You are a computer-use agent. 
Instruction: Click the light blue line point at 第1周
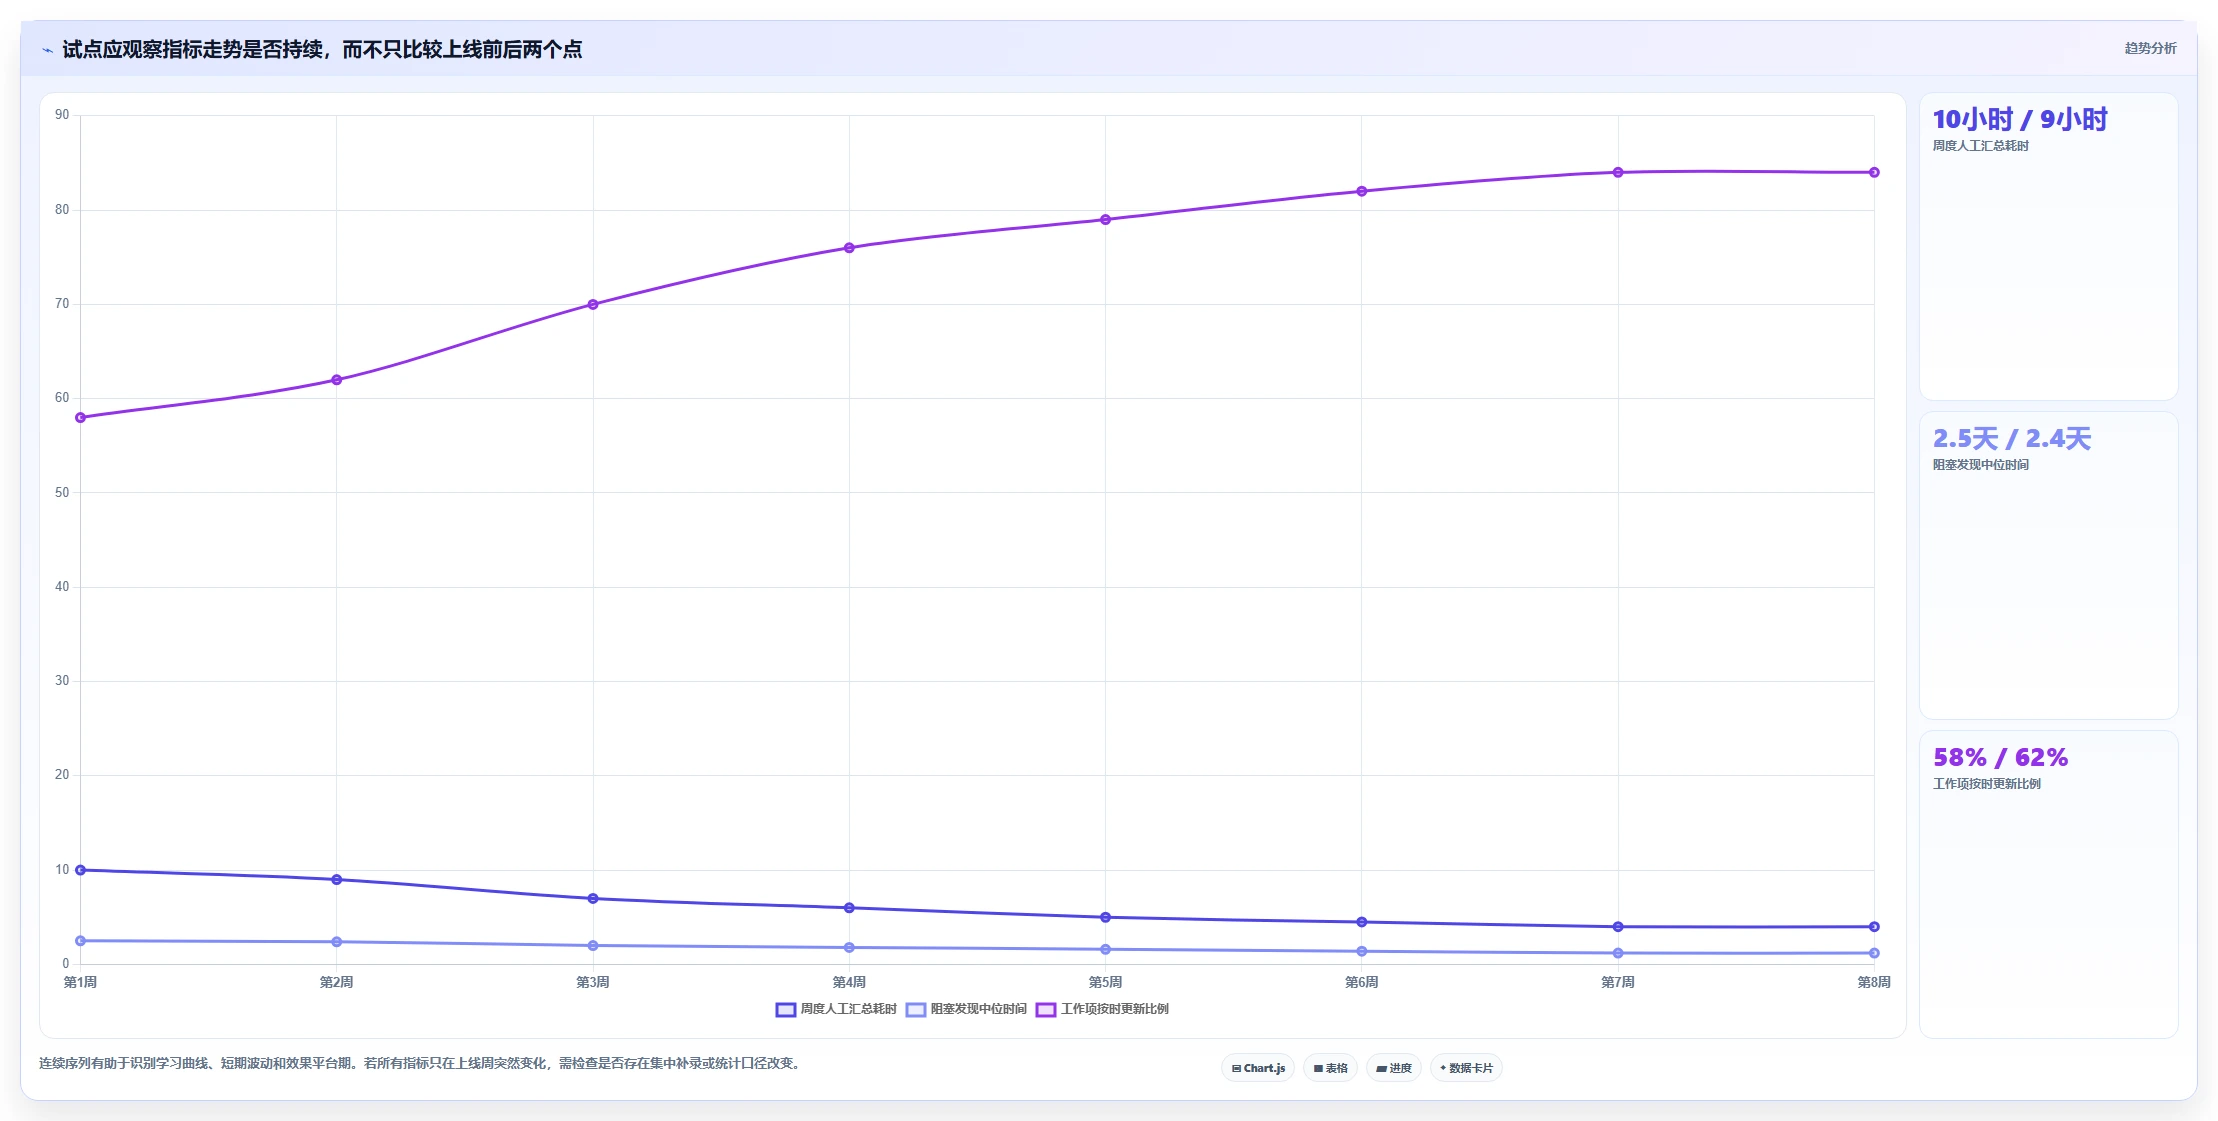(80, 941)
